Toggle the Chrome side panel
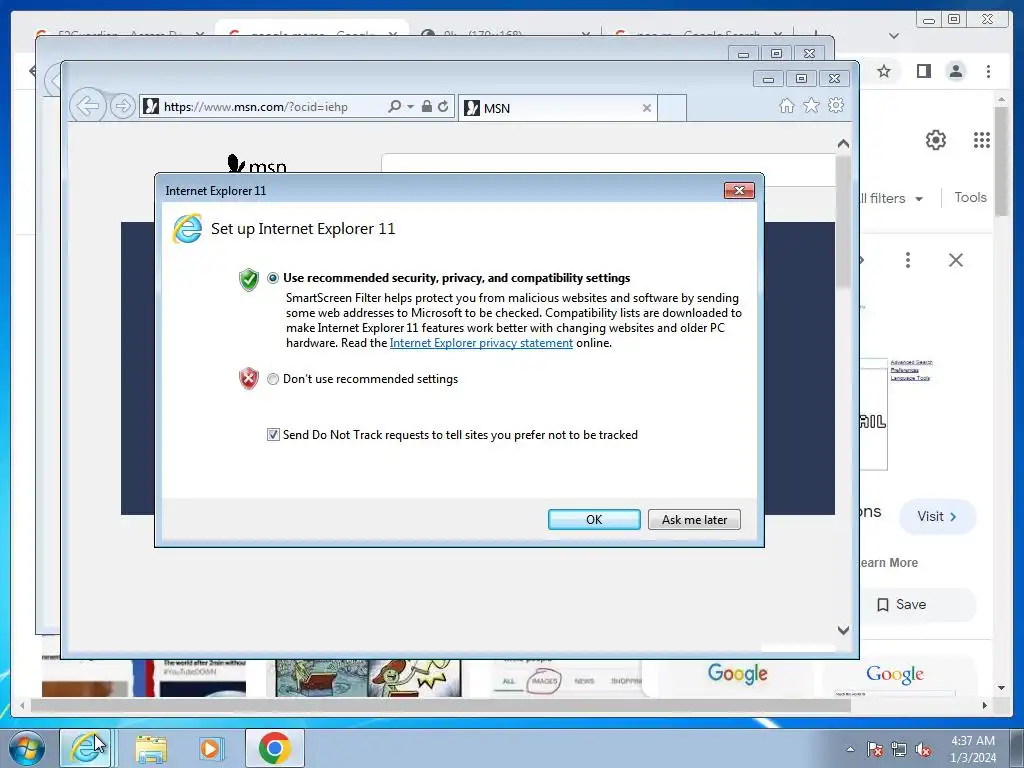This screenshot has width=1024, height=768. tap(923, 71)
